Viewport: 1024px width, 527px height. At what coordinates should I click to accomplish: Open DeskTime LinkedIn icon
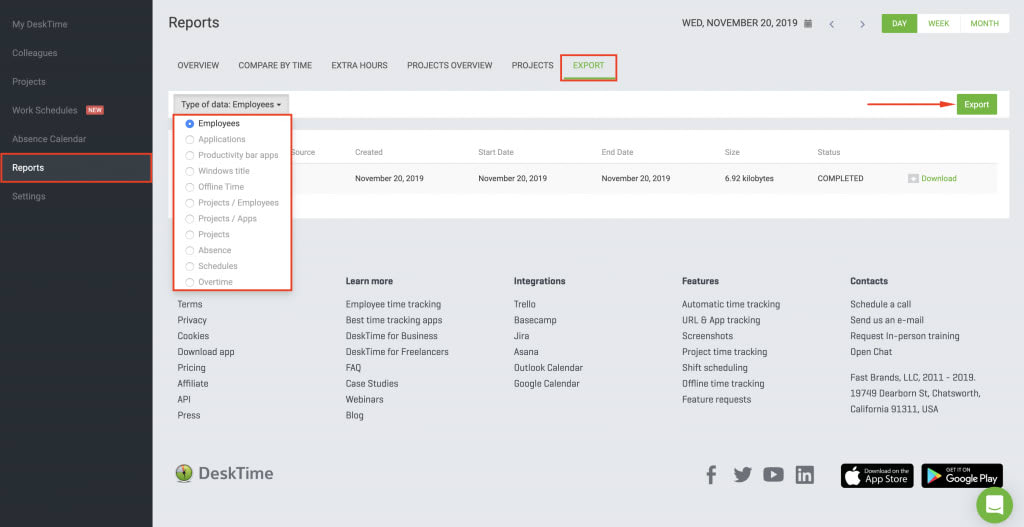tap(805, 475)
